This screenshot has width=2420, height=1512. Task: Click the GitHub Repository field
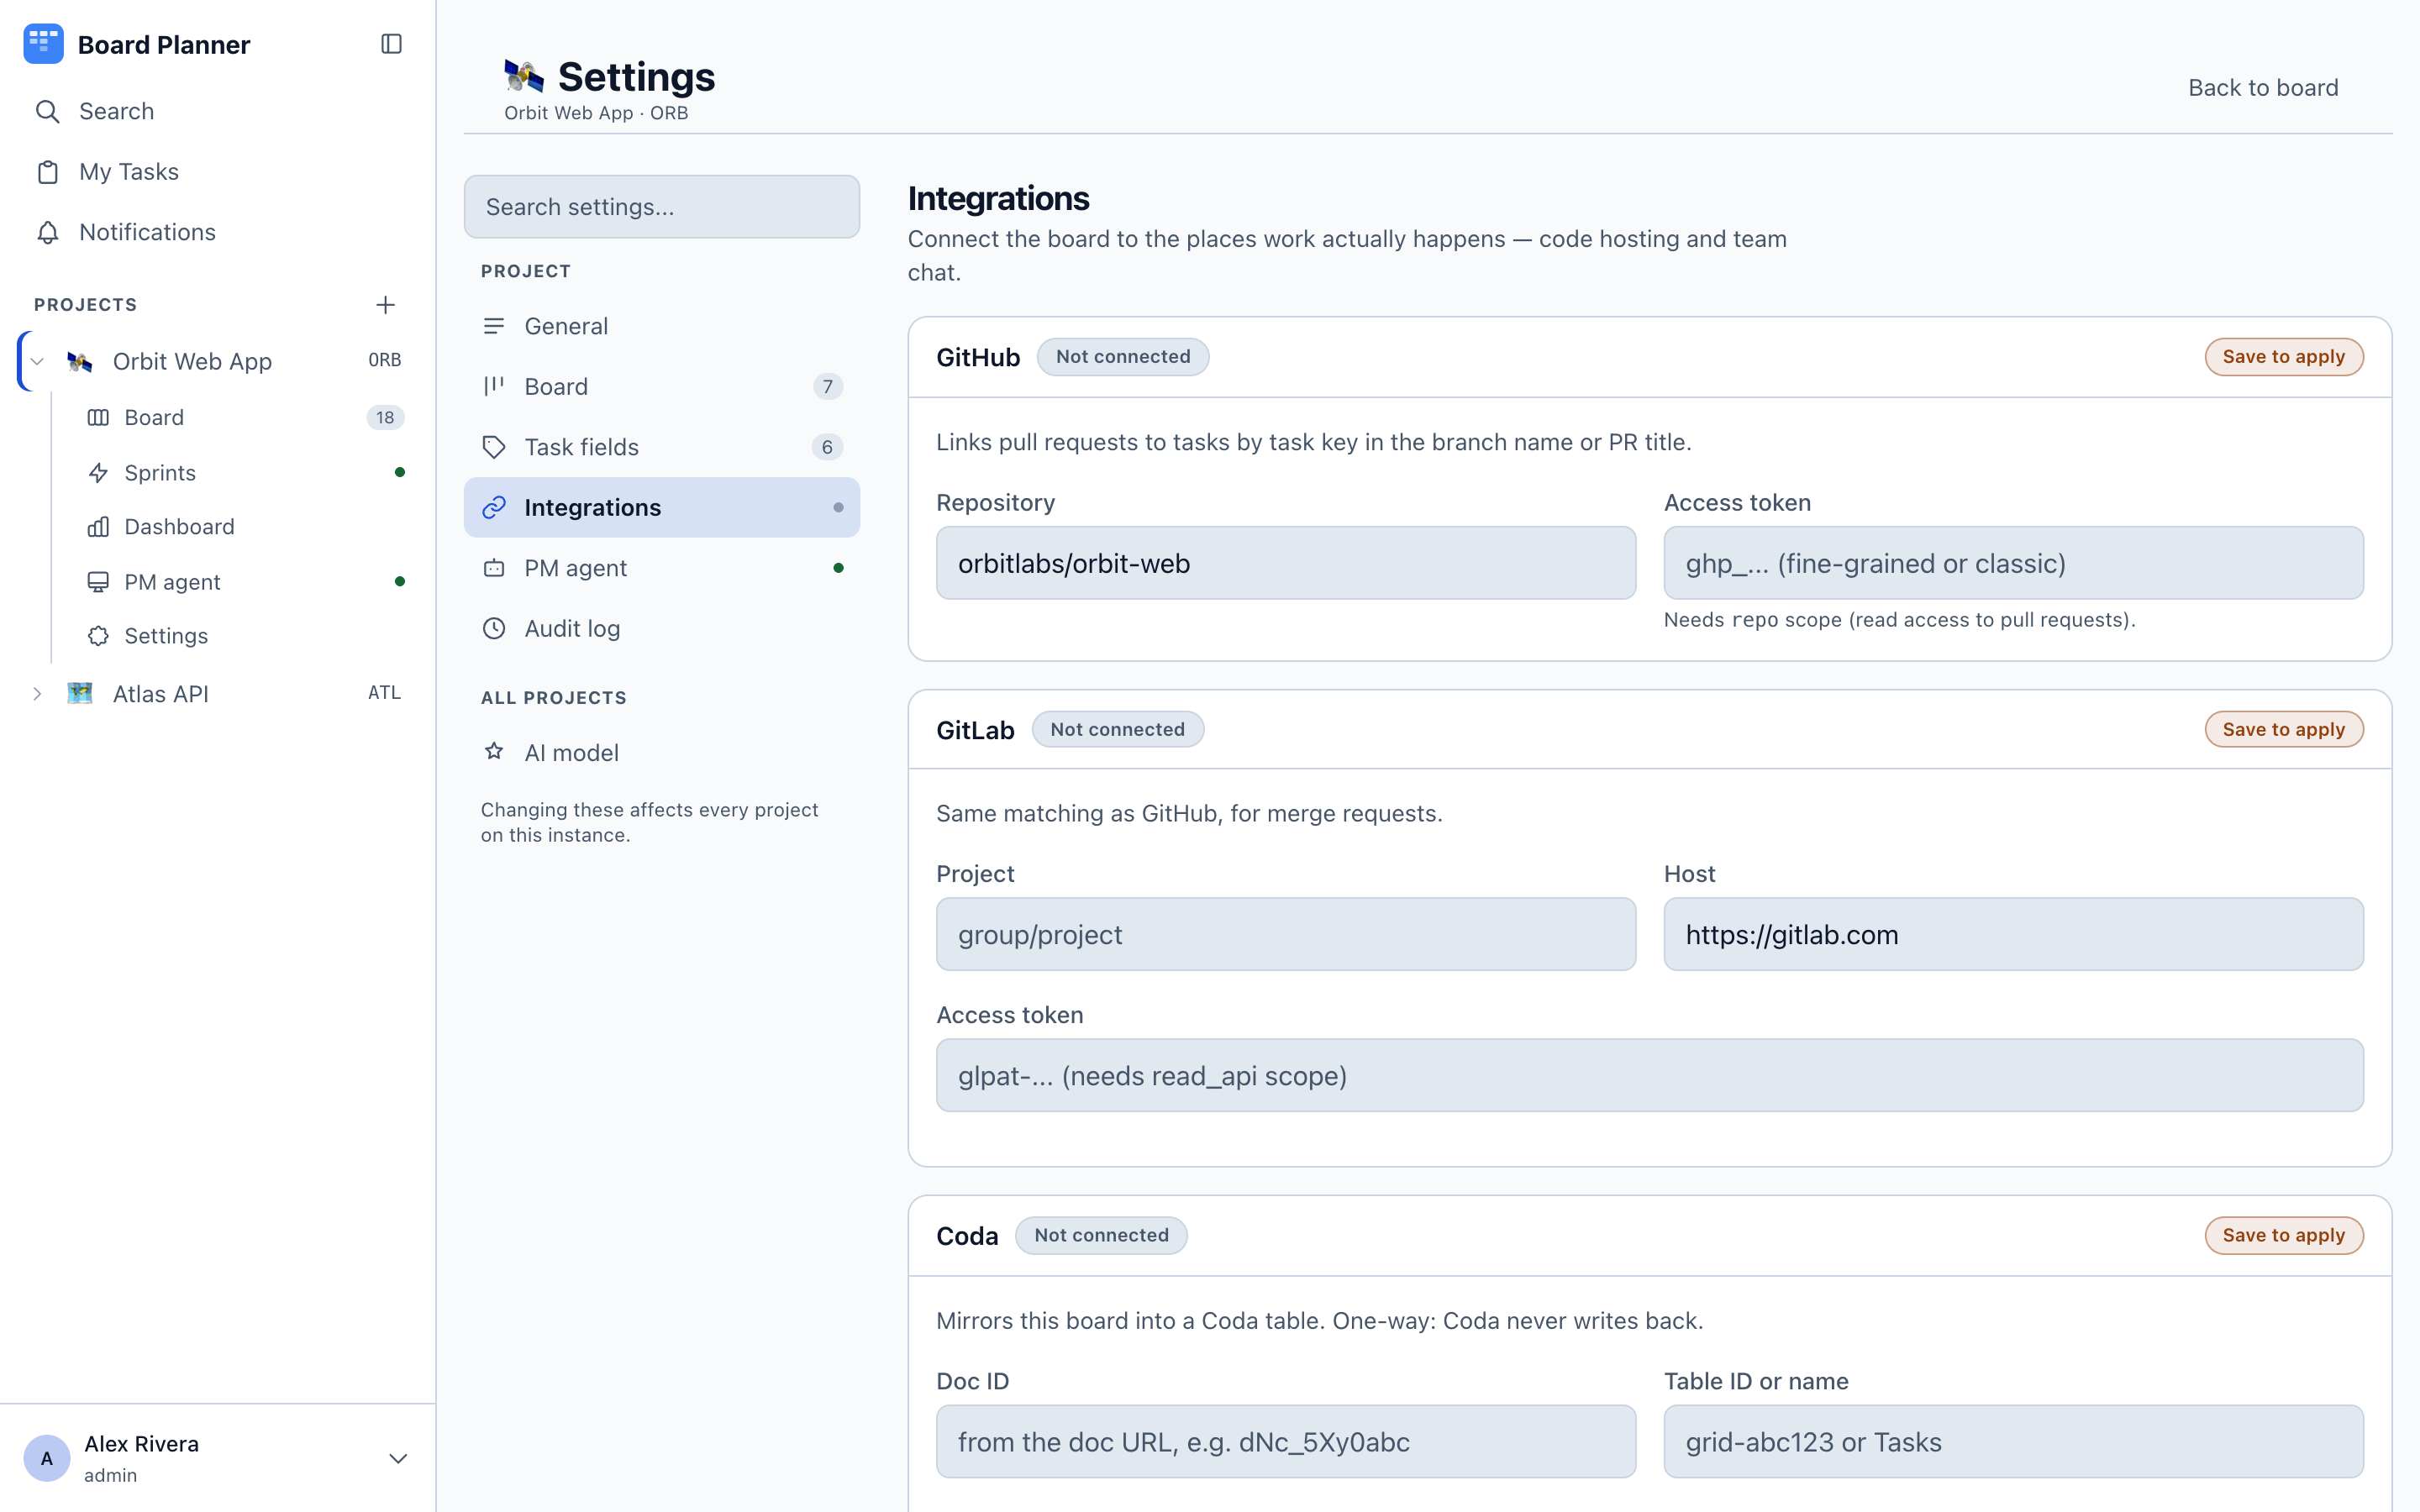click(1286, 563)
